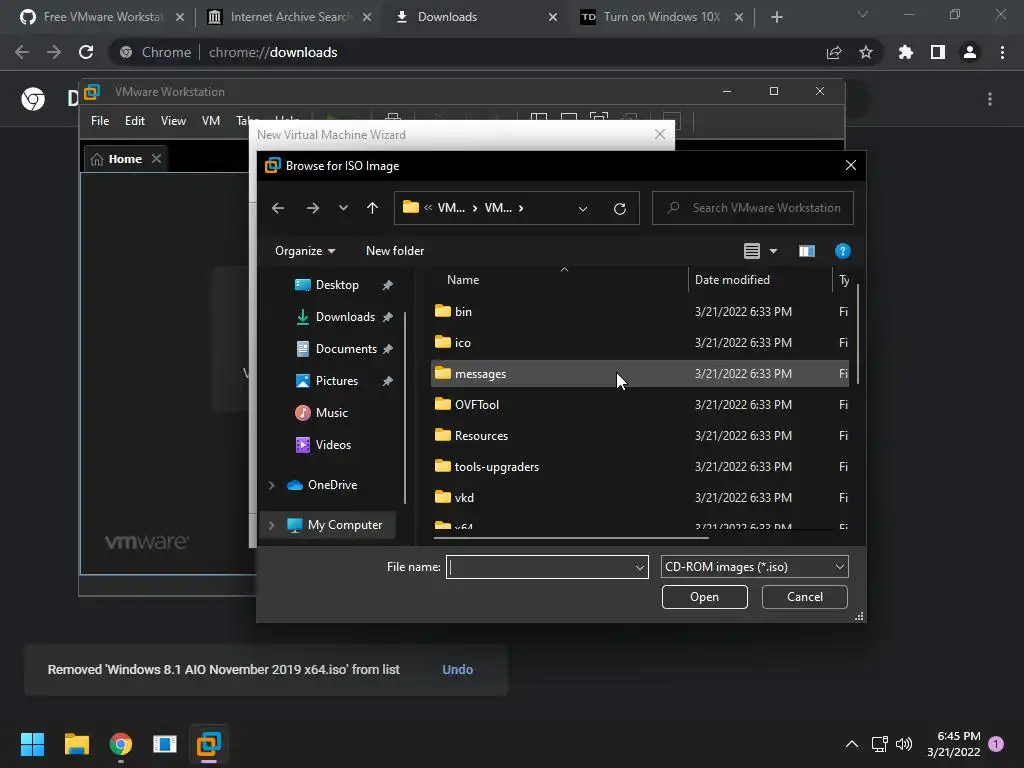This screenshot has height=768, width=1024.
Task: Select Downloads in the navigation pane
Action: pyautogui.click(x=345, y=317)
